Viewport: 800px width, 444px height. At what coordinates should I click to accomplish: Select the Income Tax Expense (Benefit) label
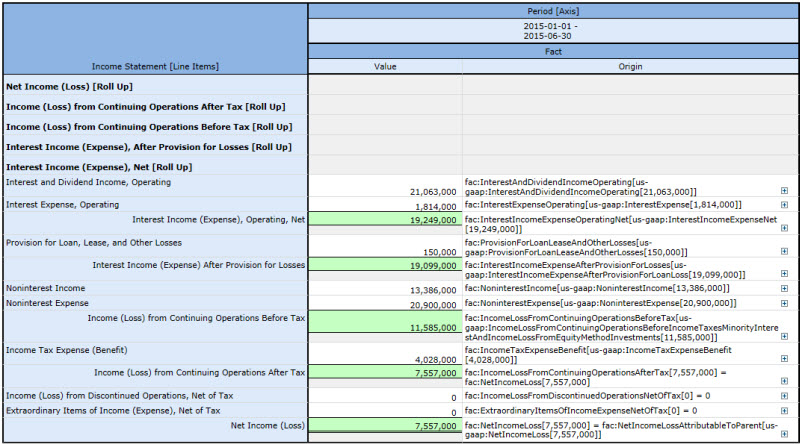coord(66,350)
